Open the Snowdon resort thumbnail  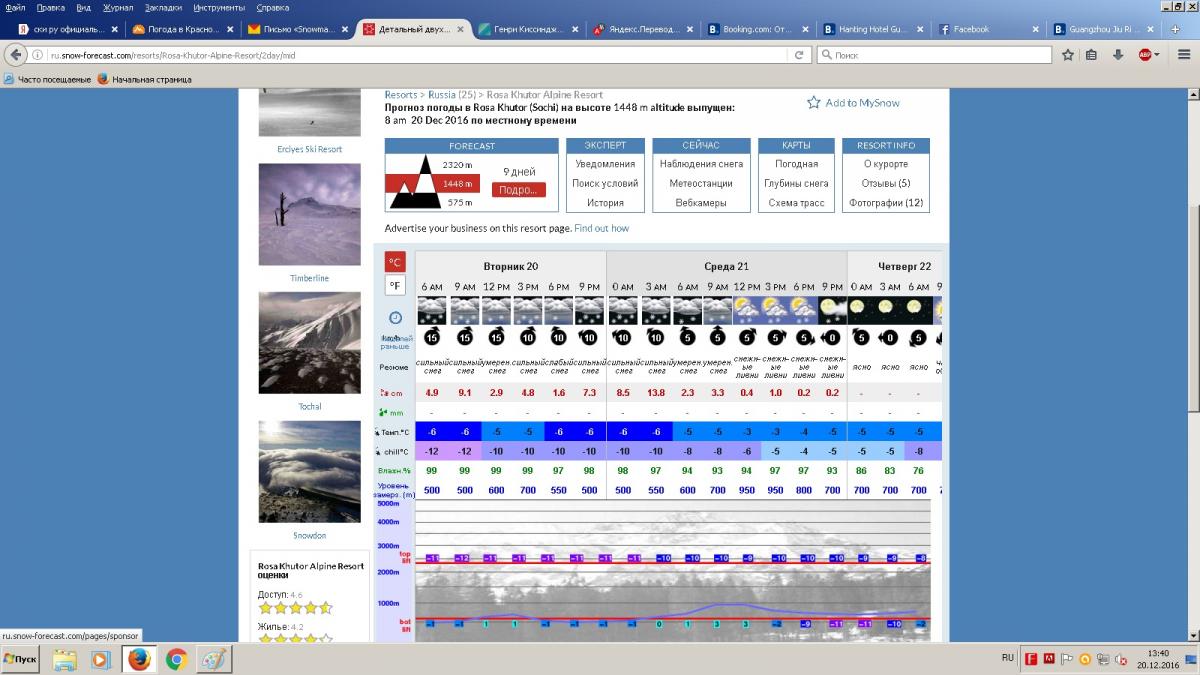tap(309, 472)
